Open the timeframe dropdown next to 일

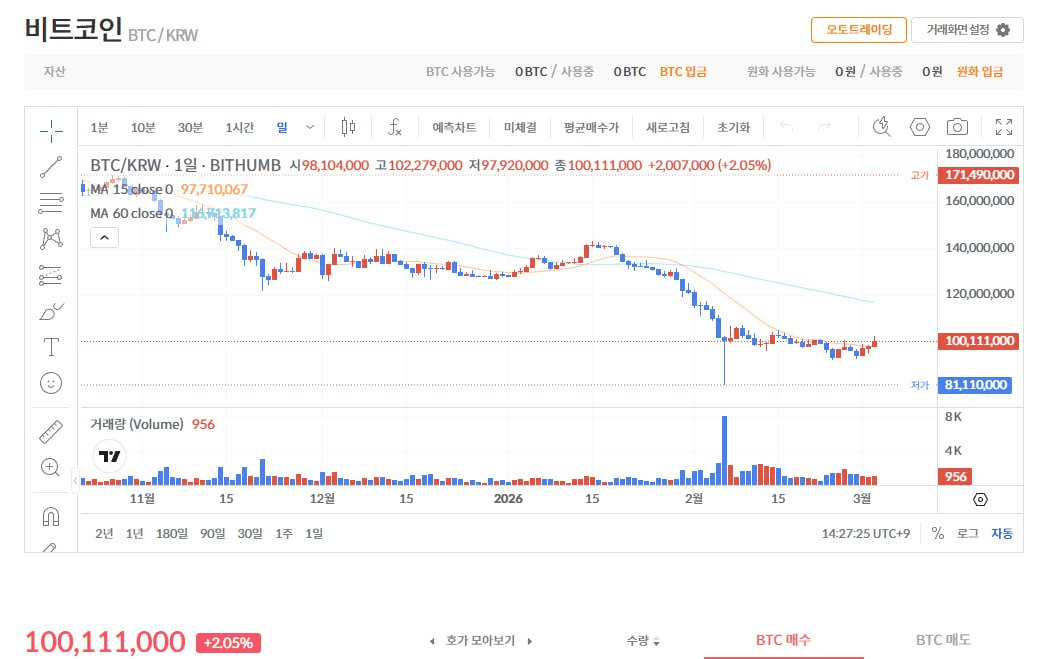pyautogui.click(x=310, y=127)
